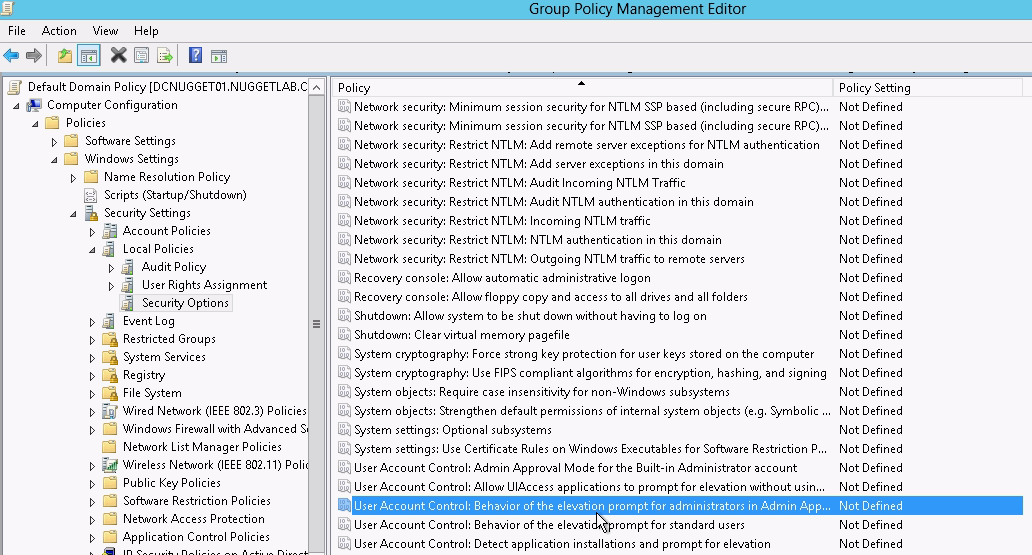Click the Default Domain Policy scroll icon

(x=14, y=87)
